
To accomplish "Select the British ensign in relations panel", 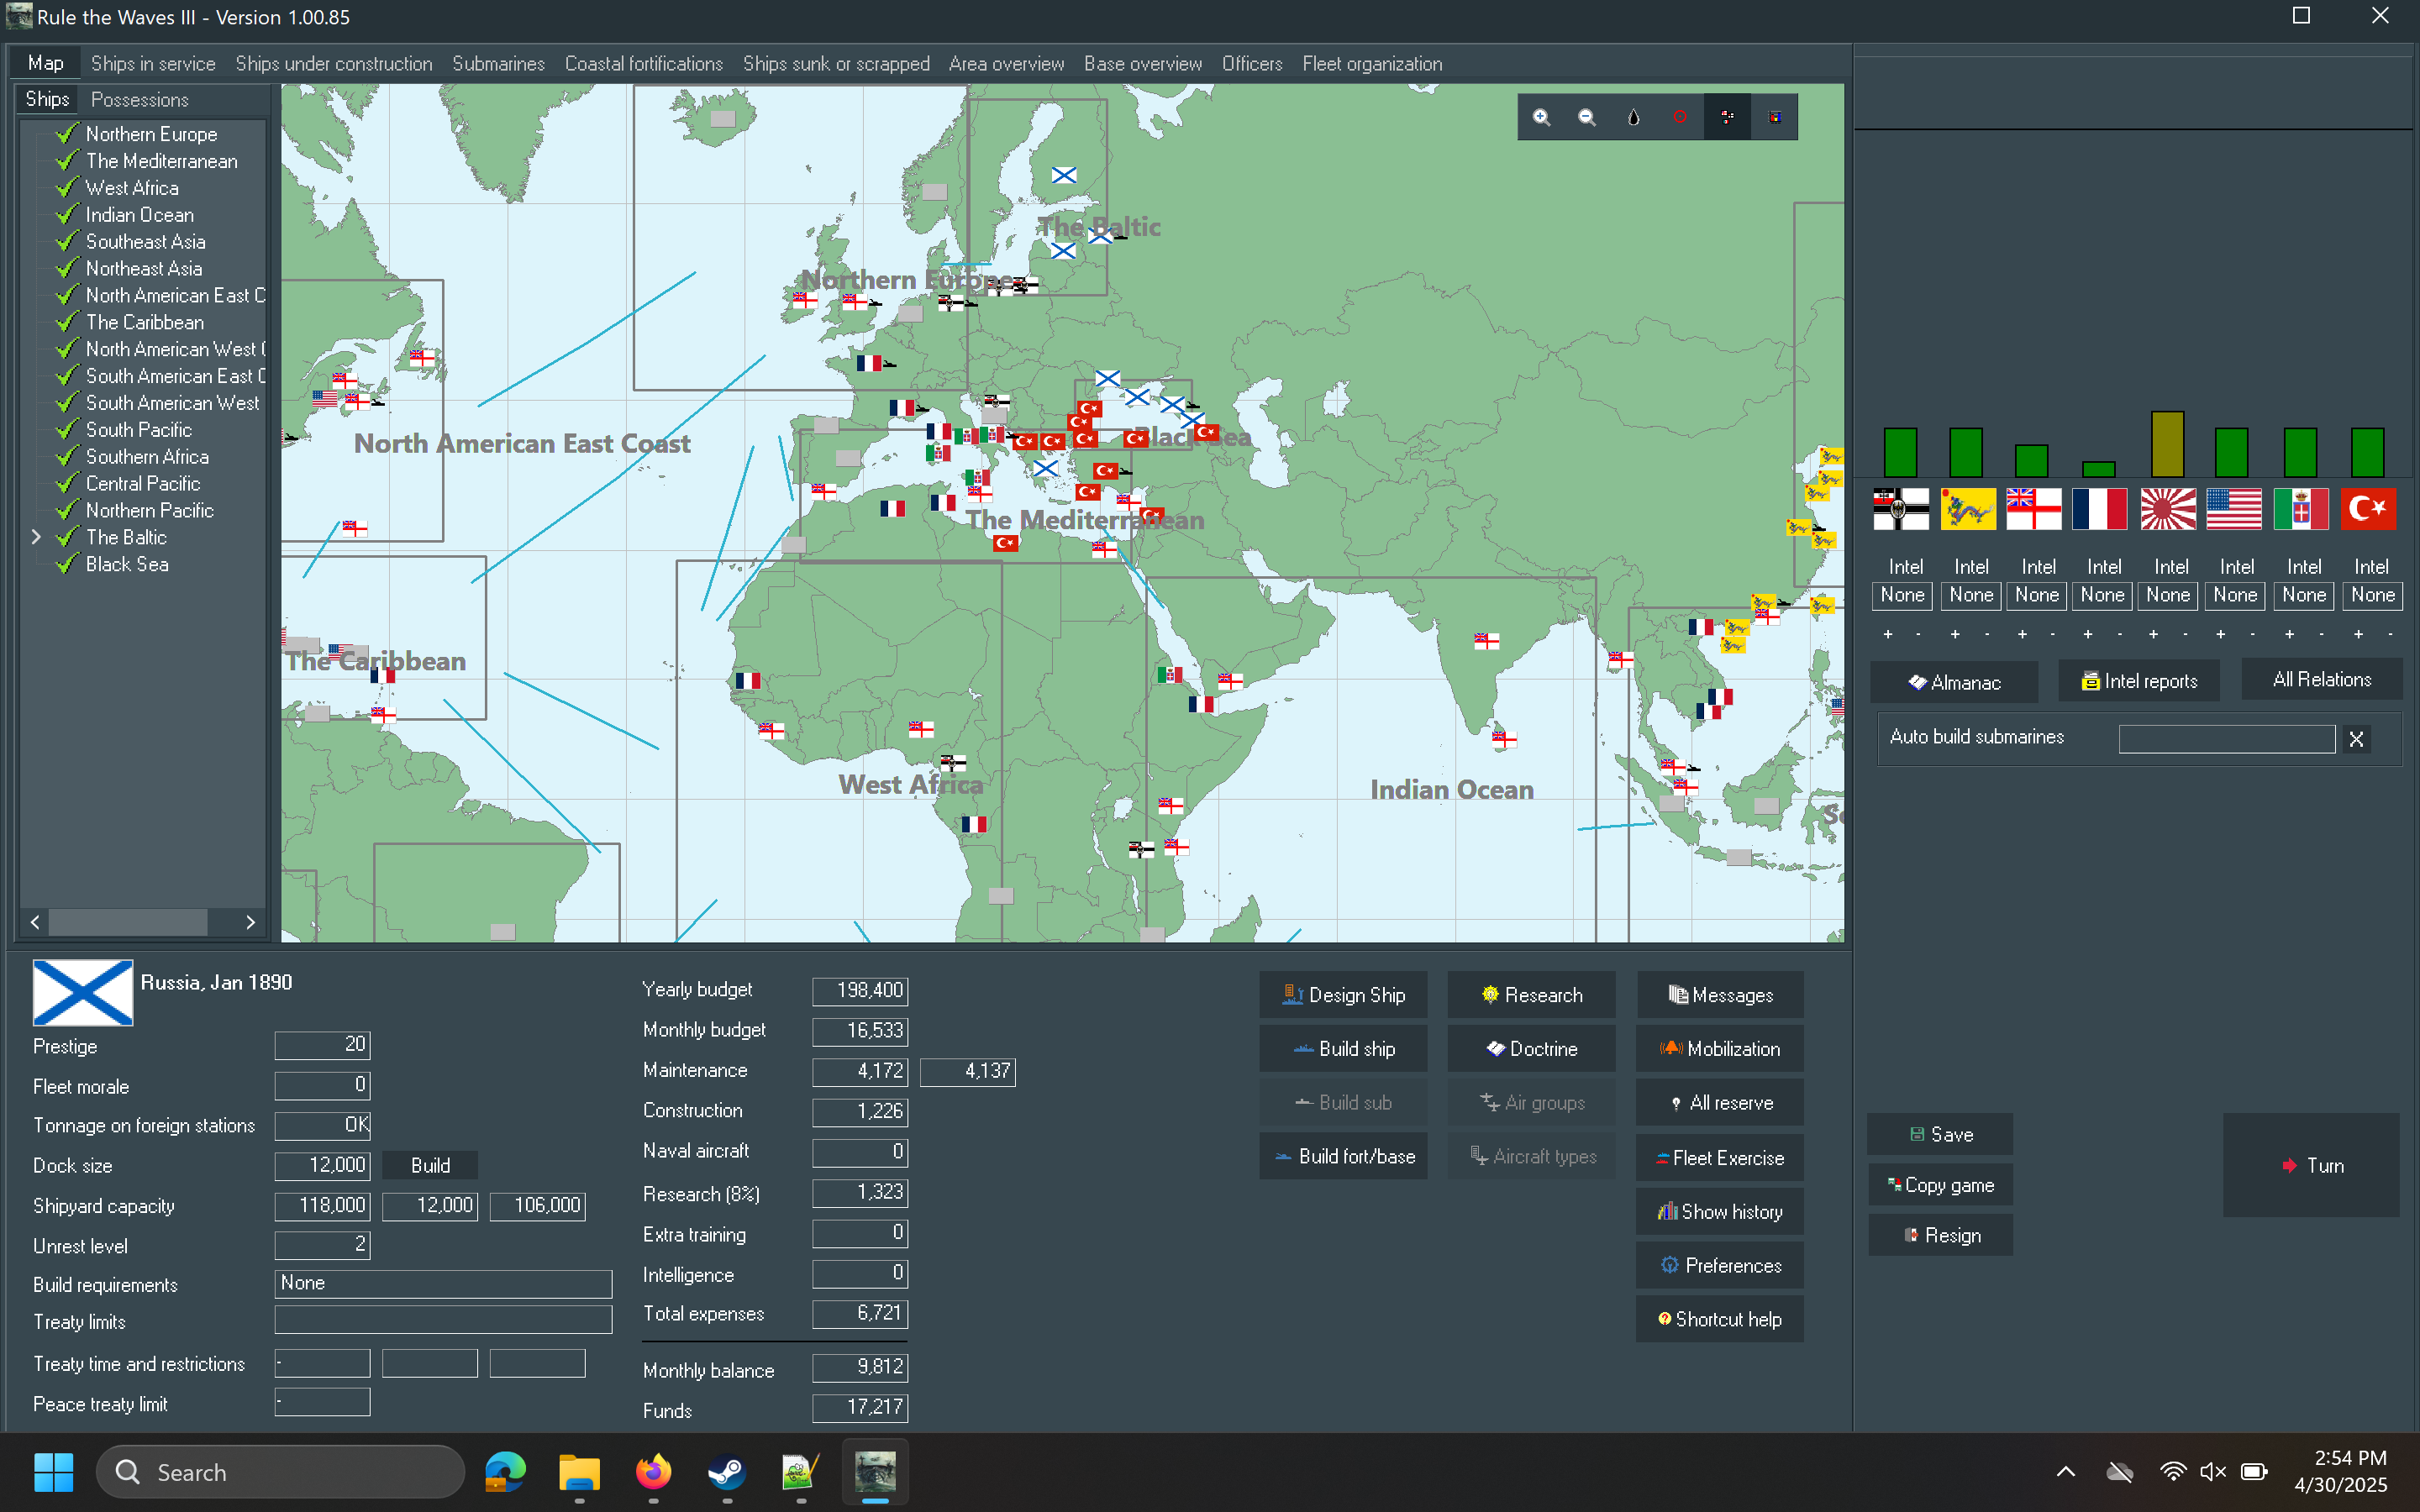I will [2034, 509].
